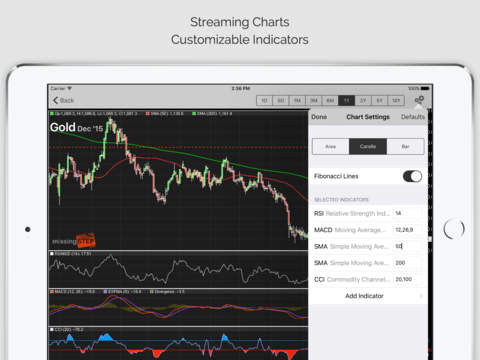480x360 pixels.
Task: Click the green OHLC legend marker
Action: pos(52,114)
